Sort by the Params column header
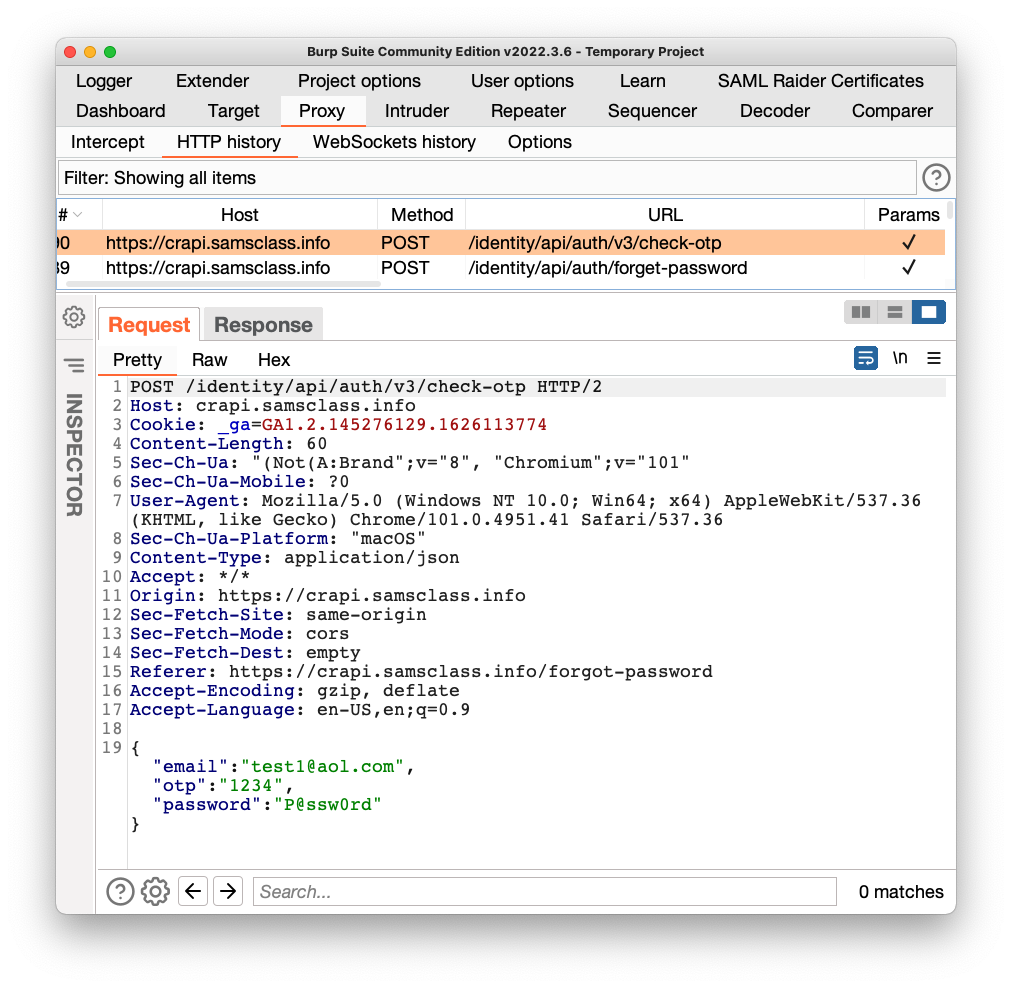The width and height of the screenshot is (1012, 988). coord(908,214)
